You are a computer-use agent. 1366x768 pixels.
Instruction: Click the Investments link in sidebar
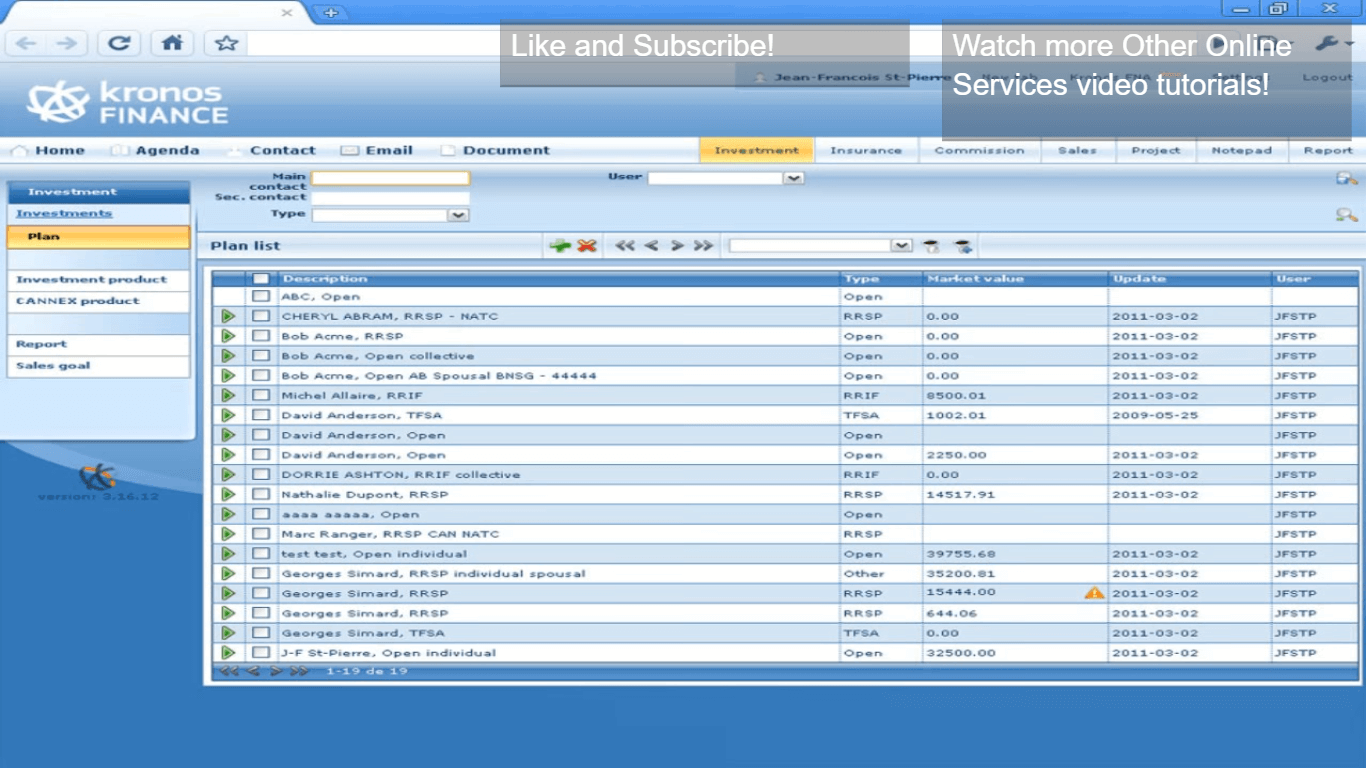tap(64, 213)
